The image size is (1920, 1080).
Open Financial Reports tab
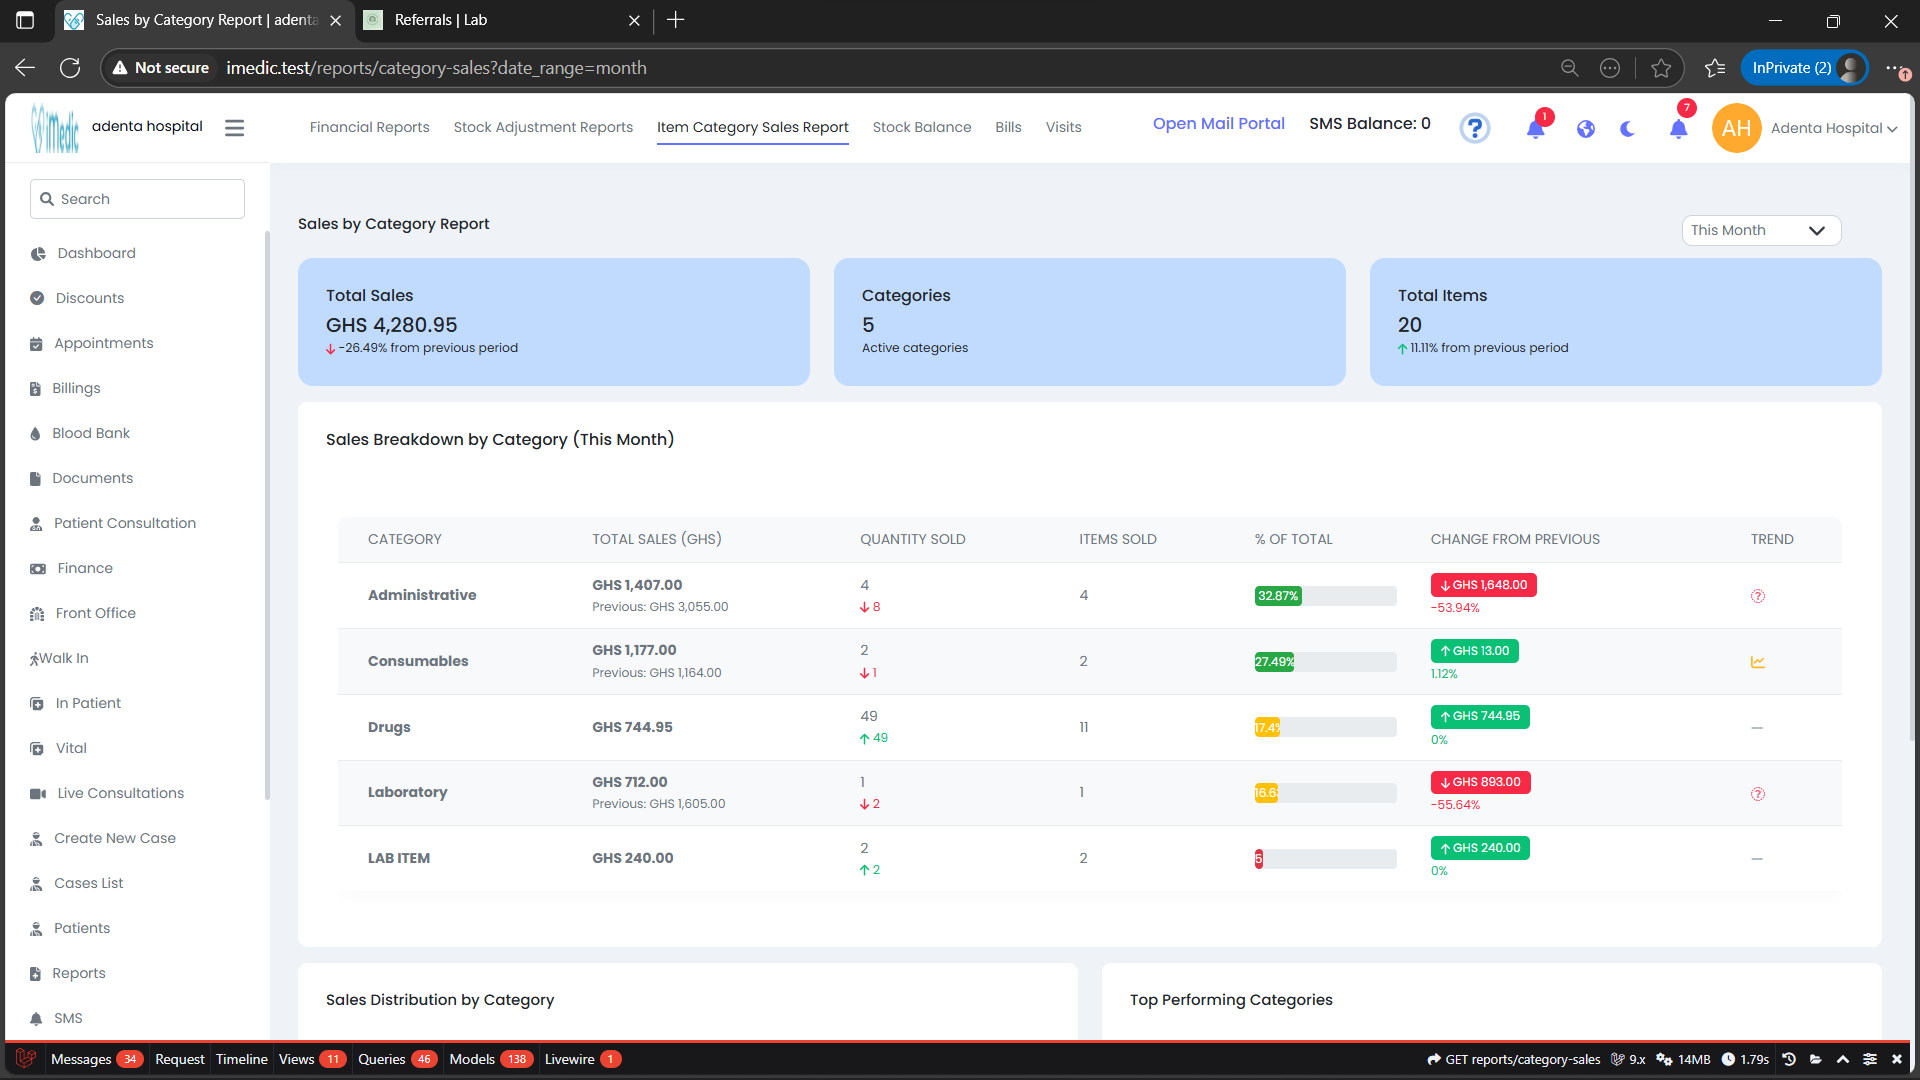tap(369, 127)
